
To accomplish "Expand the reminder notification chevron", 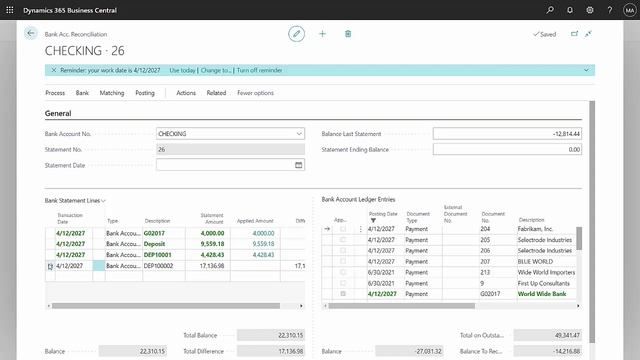I will tap(586, 70).
